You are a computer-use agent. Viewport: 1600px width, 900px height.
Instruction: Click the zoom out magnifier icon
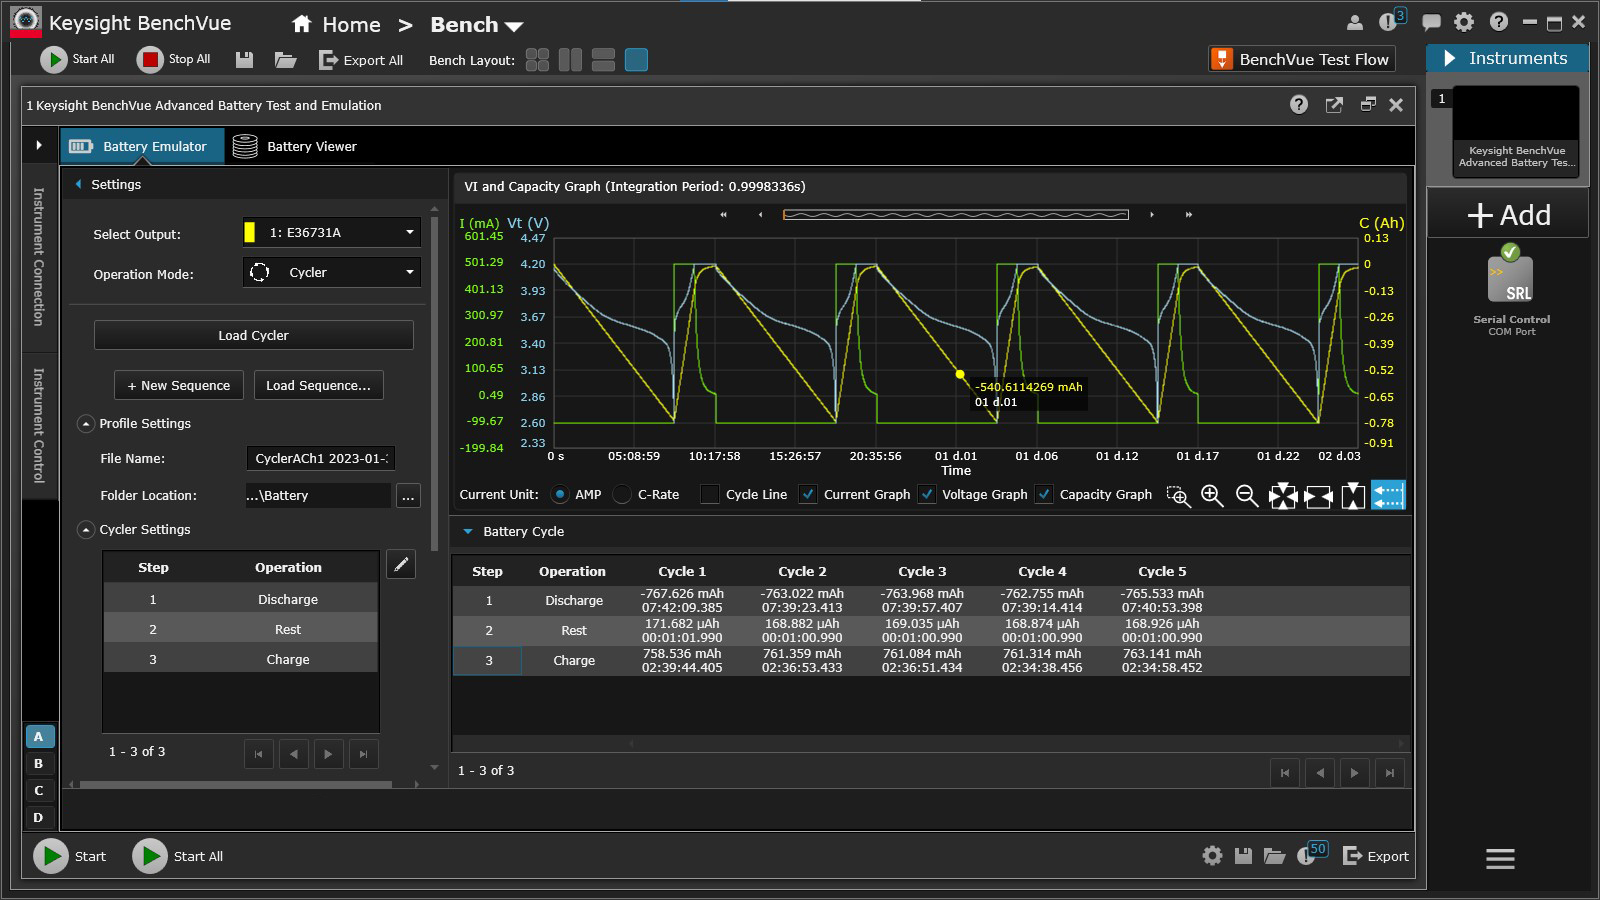pyautogui.click(x=1246, y=495)
